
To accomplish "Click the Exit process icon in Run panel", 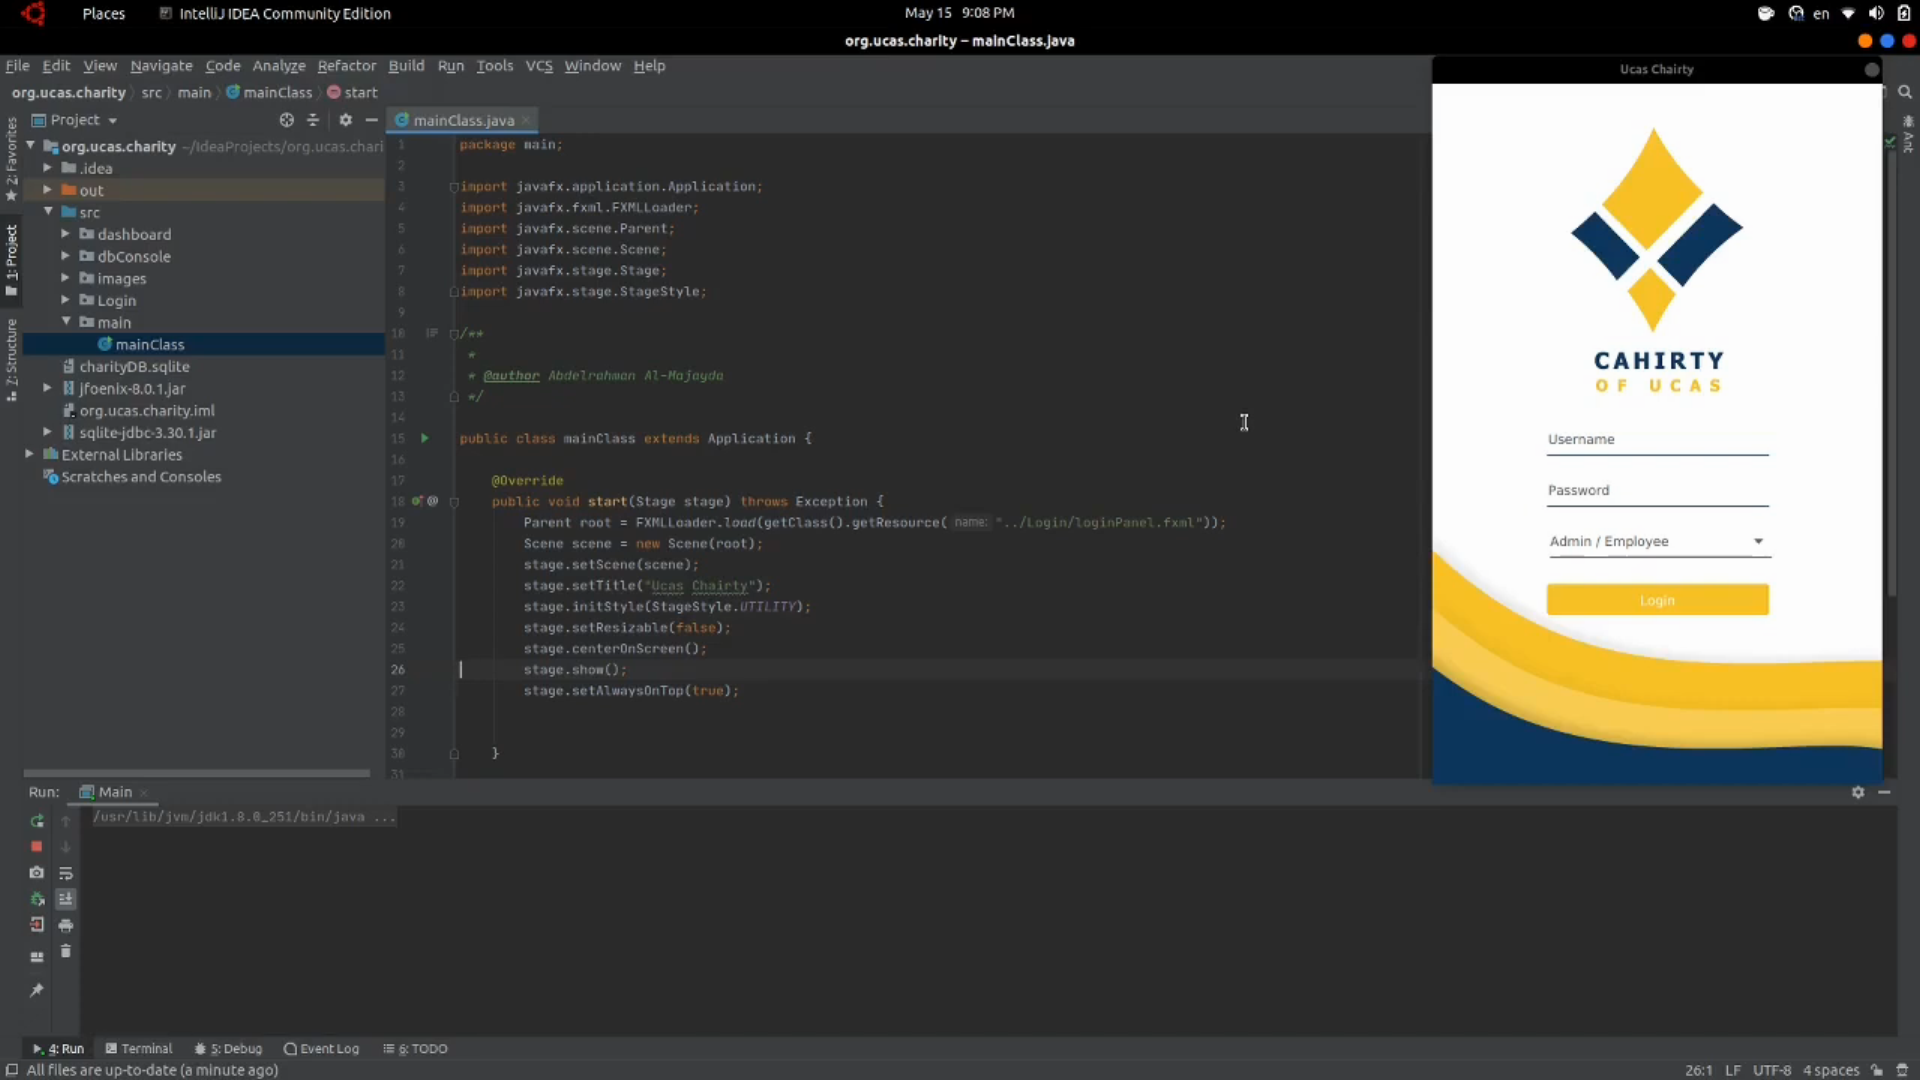I will (x=37, y=925).
